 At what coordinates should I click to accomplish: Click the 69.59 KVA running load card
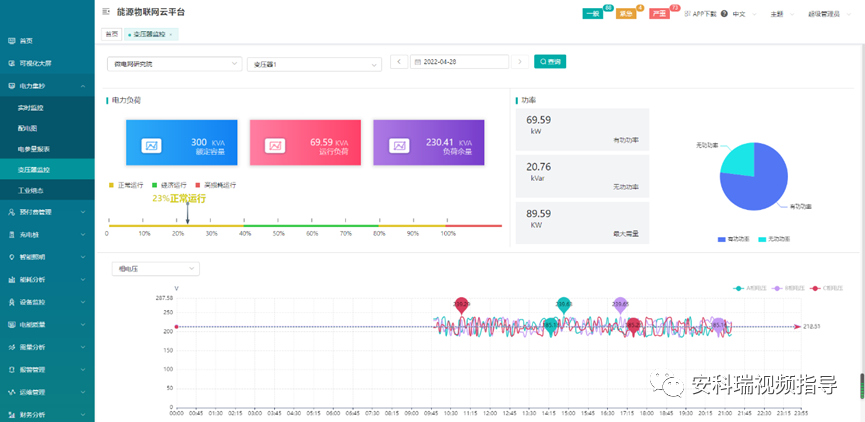pyautogui.click(x=306, y=143)
